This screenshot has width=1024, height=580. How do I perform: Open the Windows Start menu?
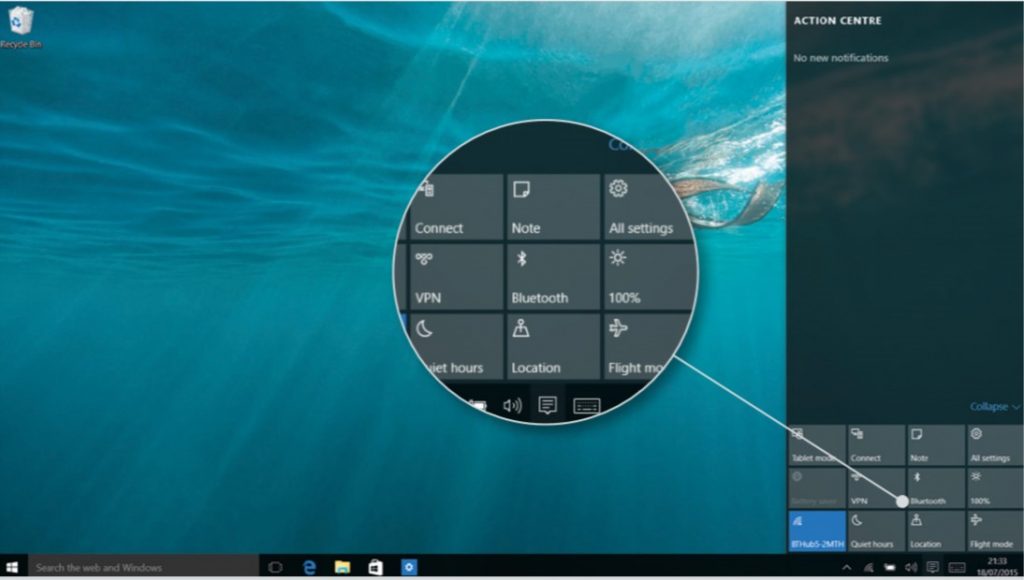point(12,567)
